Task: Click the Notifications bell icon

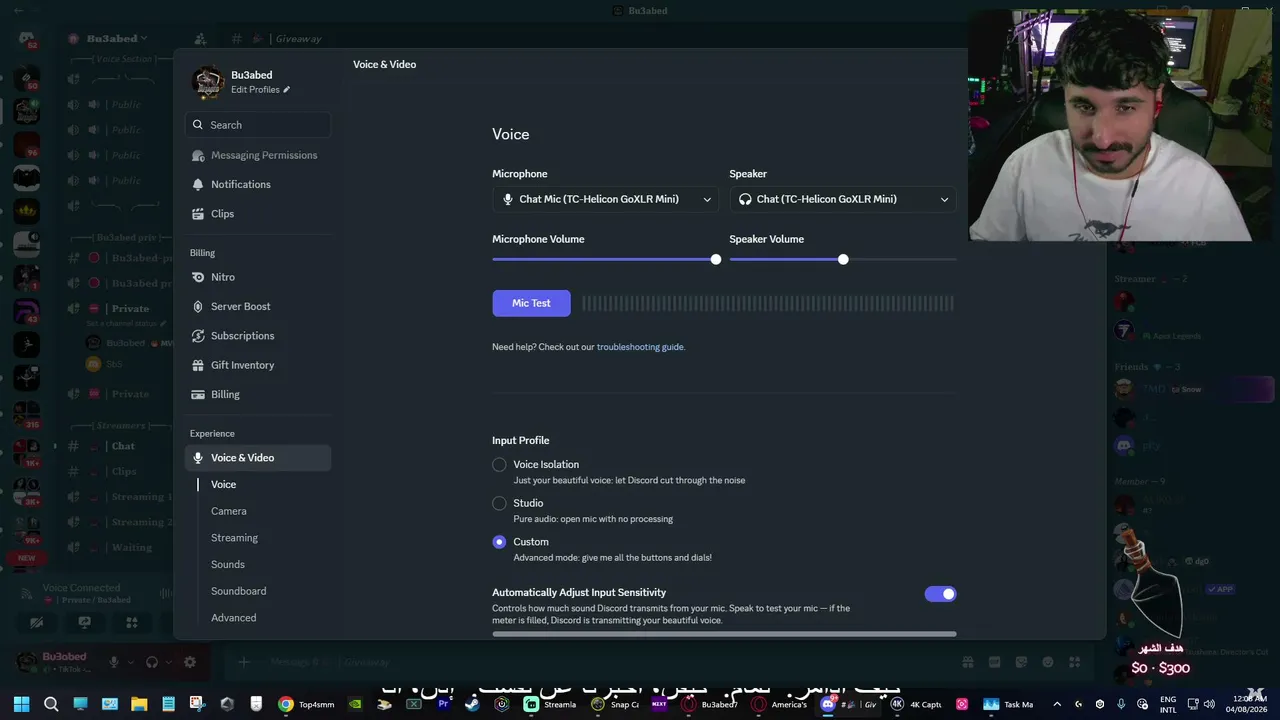Action: pos(198,184)
